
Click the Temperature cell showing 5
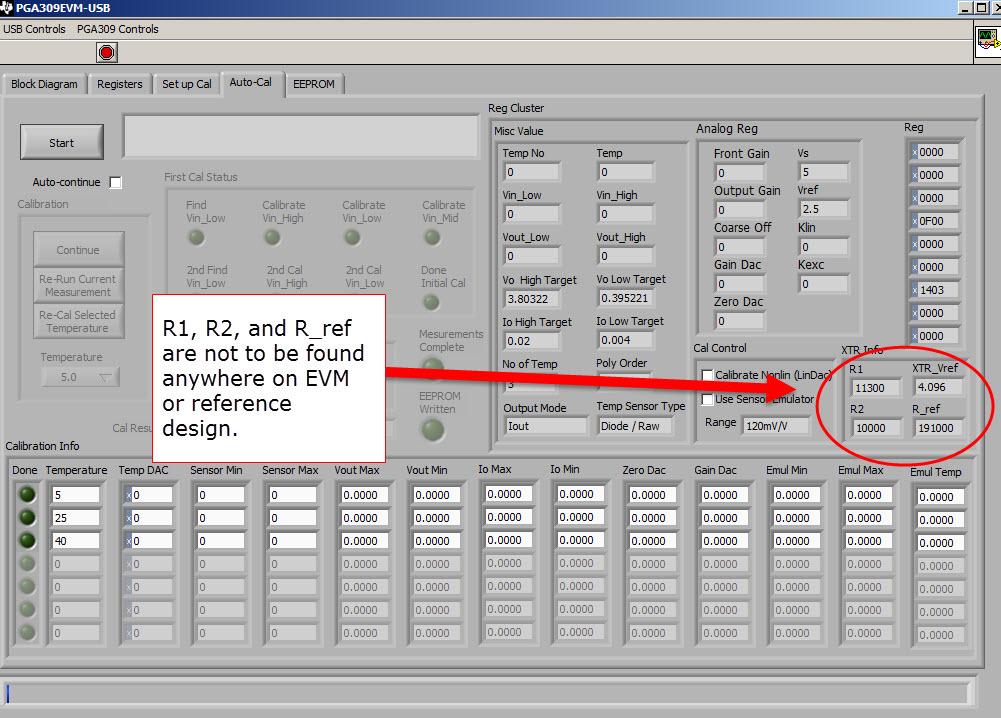[x=75, y=495]
